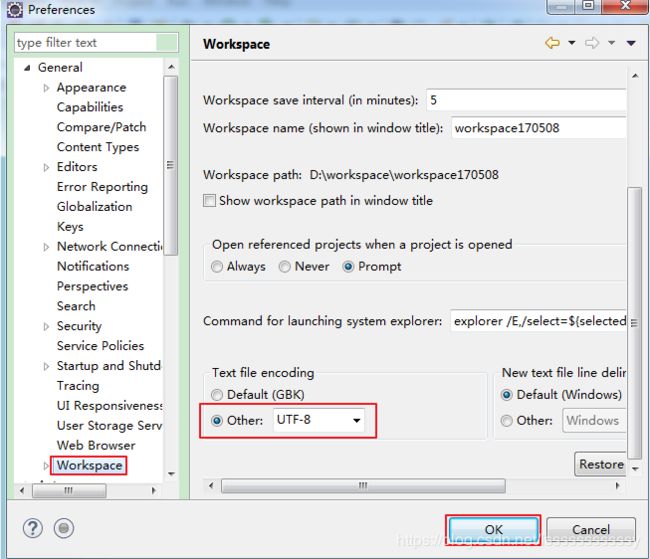Click the OK button
The width and height of the screenshot is (650, 559).
pos(493,530)
